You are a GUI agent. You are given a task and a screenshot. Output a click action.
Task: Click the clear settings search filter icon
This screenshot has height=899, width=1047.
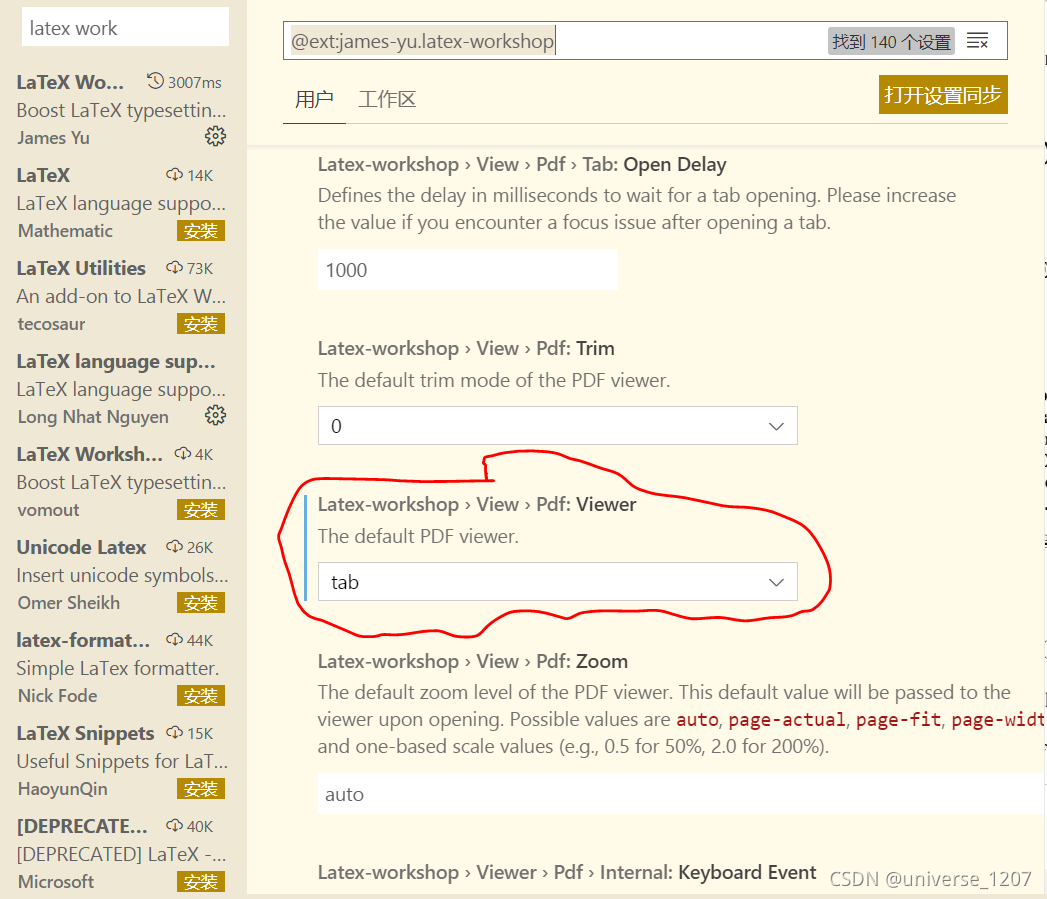pyautogui.click(x=978, y=41)
